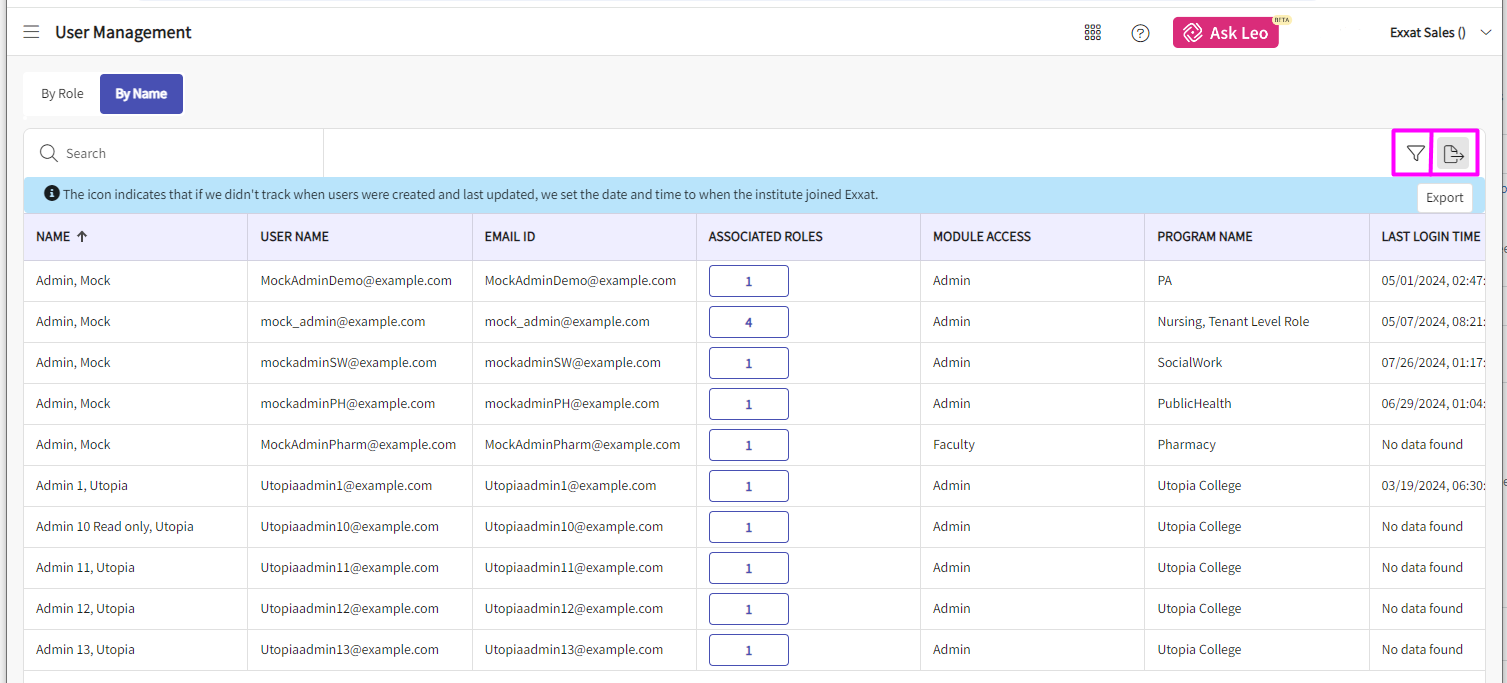Open the apps grid launcher
Image resolution: width=1507 pixels, height=683 pixels.
pyautogui.click(x=1092, y=33)
